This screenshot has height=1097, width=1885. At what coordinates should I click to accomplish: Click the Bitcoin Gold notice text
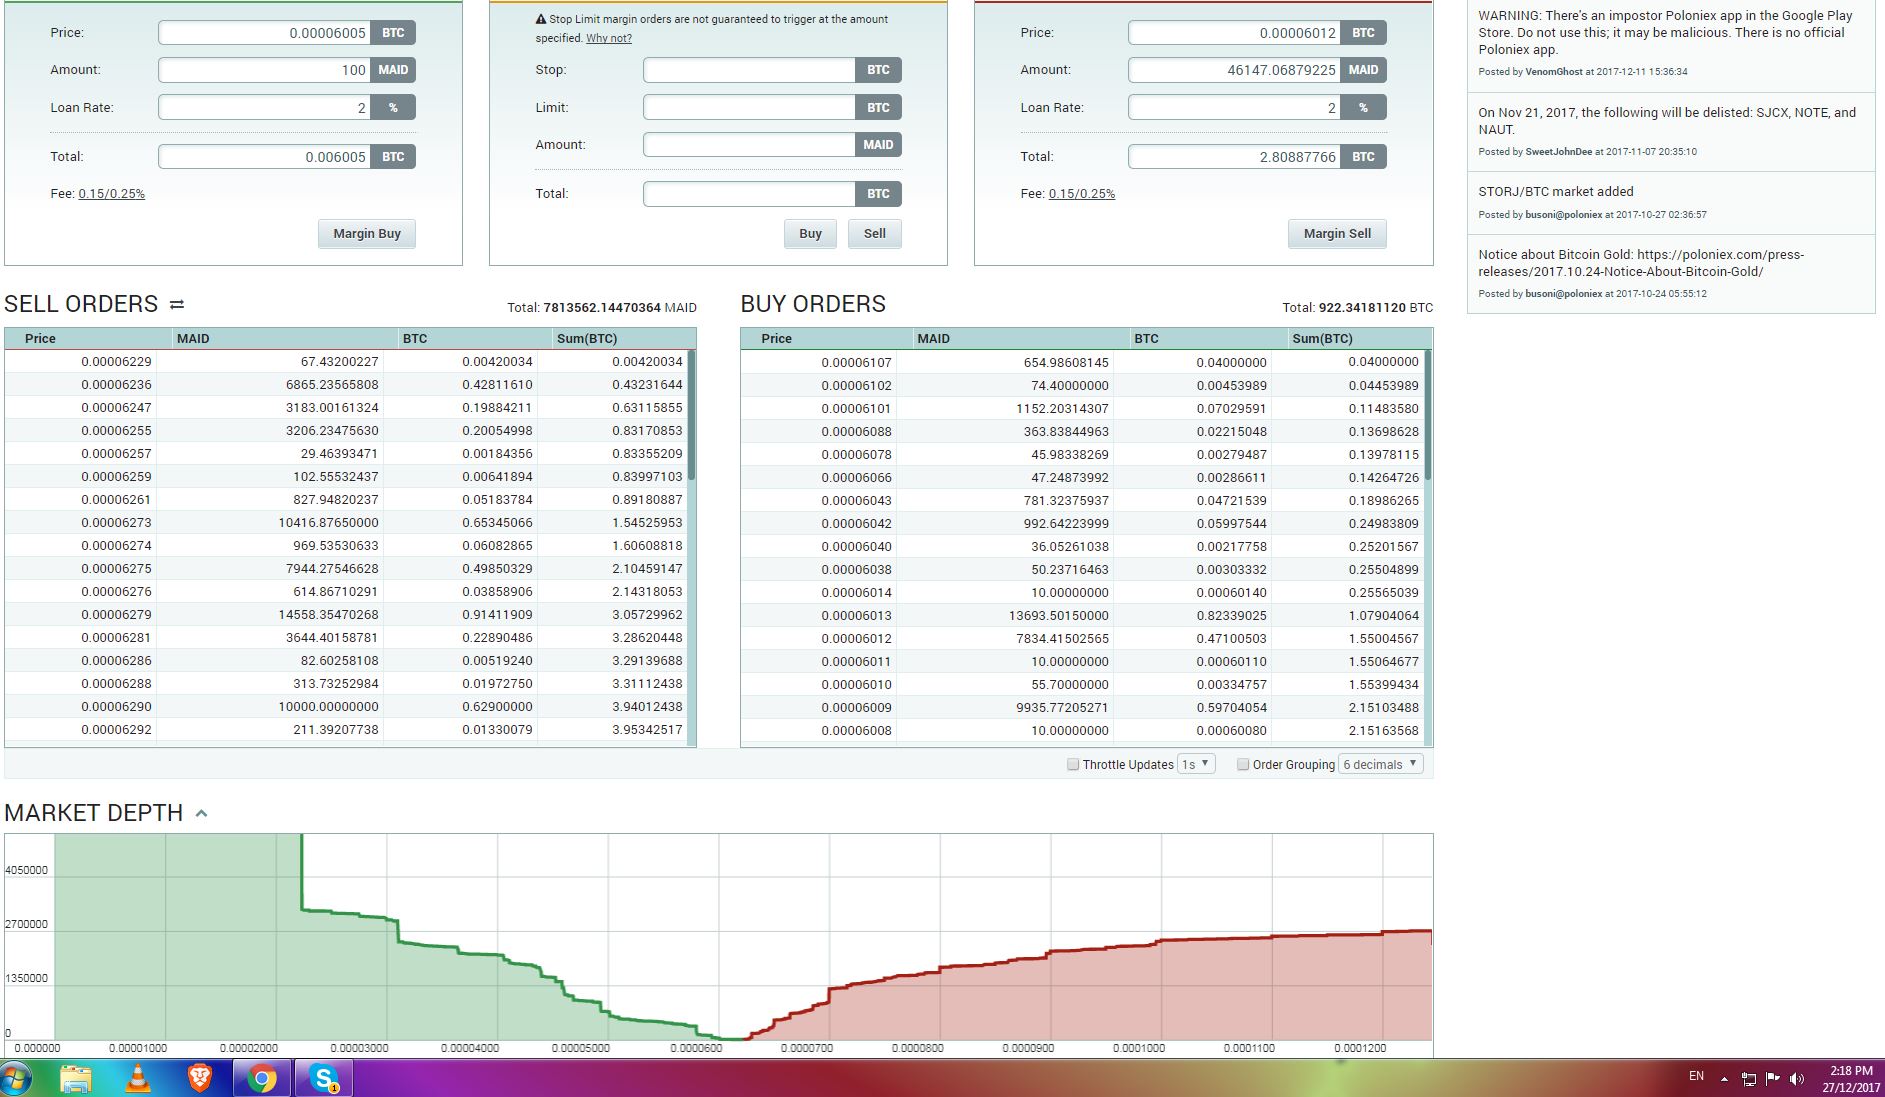[x=1641, y=263]
